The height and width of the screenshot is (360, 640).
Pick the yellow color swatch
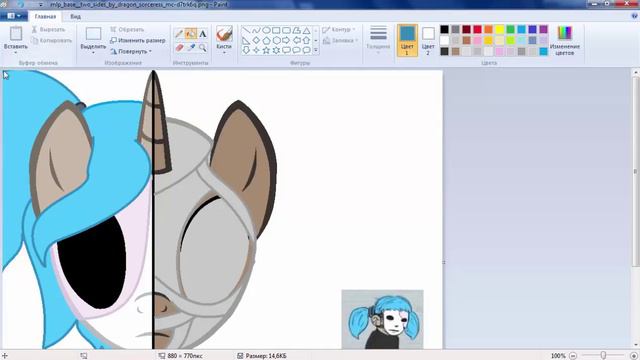[x=499, y=29]
